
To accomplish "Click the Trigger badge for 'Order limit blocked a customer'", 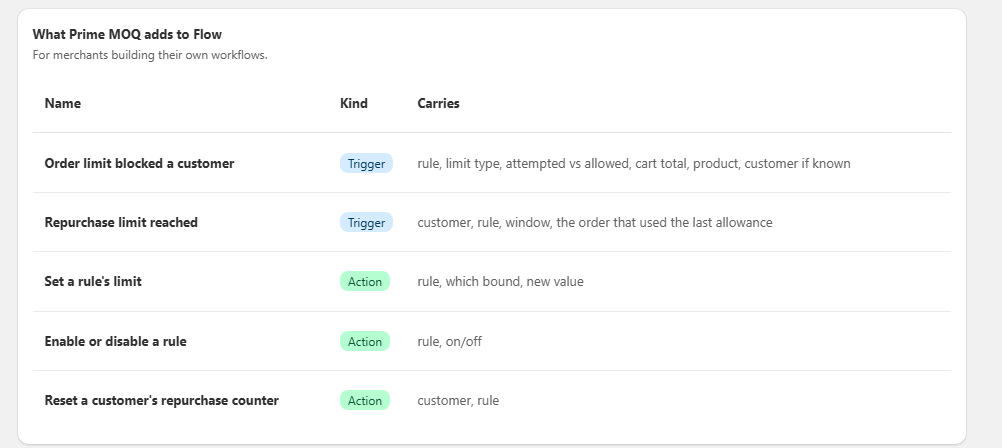I will tap(366, 164).
